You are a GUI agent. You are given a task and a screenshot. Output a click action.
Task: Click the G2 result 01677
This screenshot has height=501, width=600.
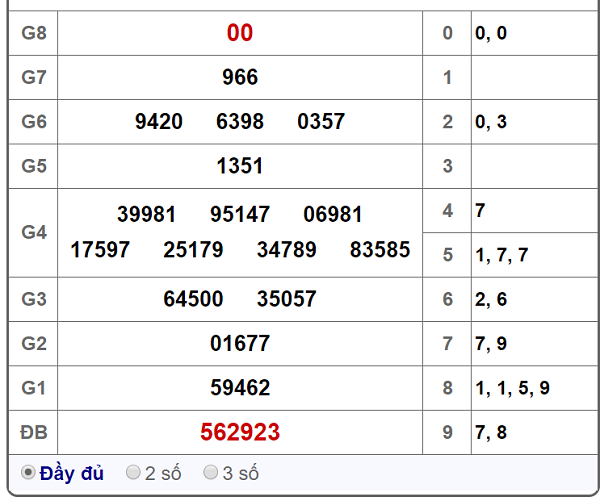tap(240, 344)
